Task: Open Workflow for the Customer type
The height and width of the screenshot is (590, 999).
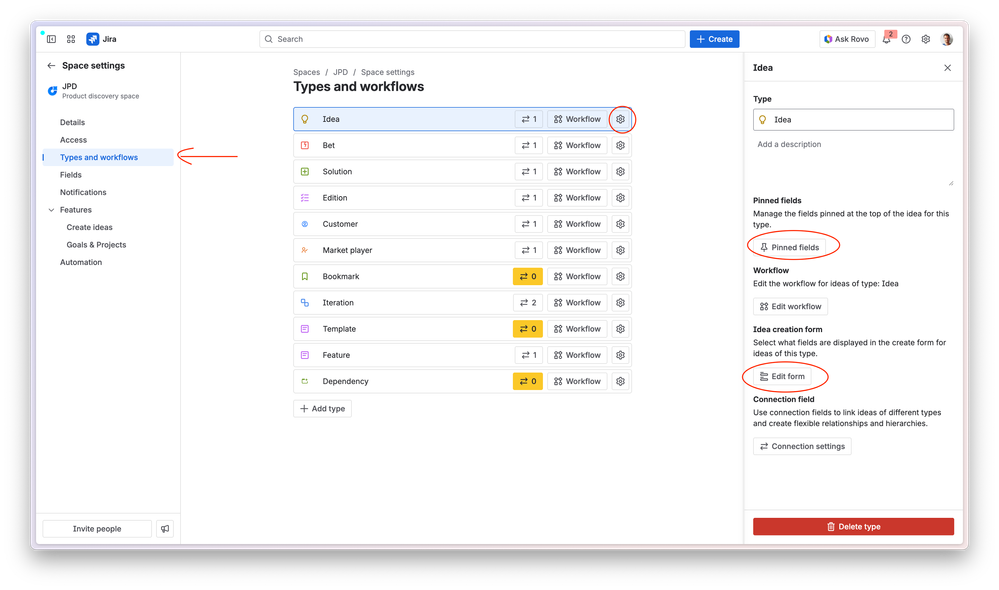Action: coord(577,224)
